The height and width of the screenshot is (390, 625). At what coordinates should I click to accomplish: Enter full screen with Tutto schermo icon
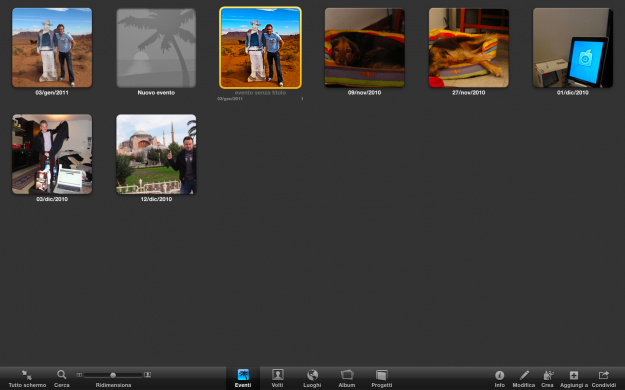[x=27, y=375]
